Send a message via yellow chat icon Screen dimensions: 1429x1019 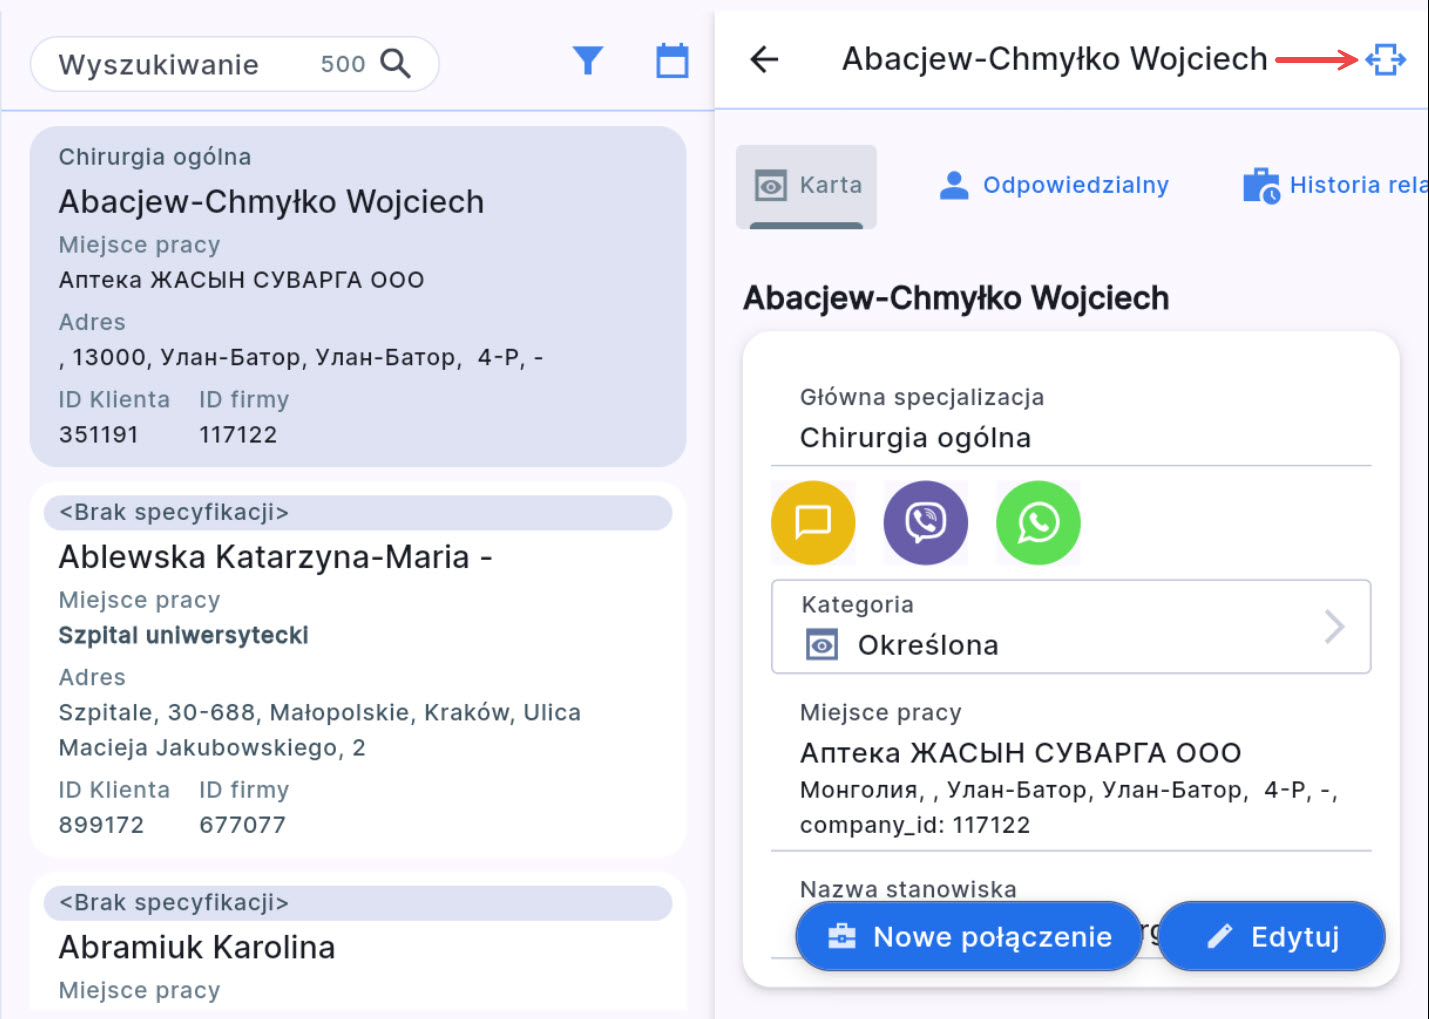[813, 523]
